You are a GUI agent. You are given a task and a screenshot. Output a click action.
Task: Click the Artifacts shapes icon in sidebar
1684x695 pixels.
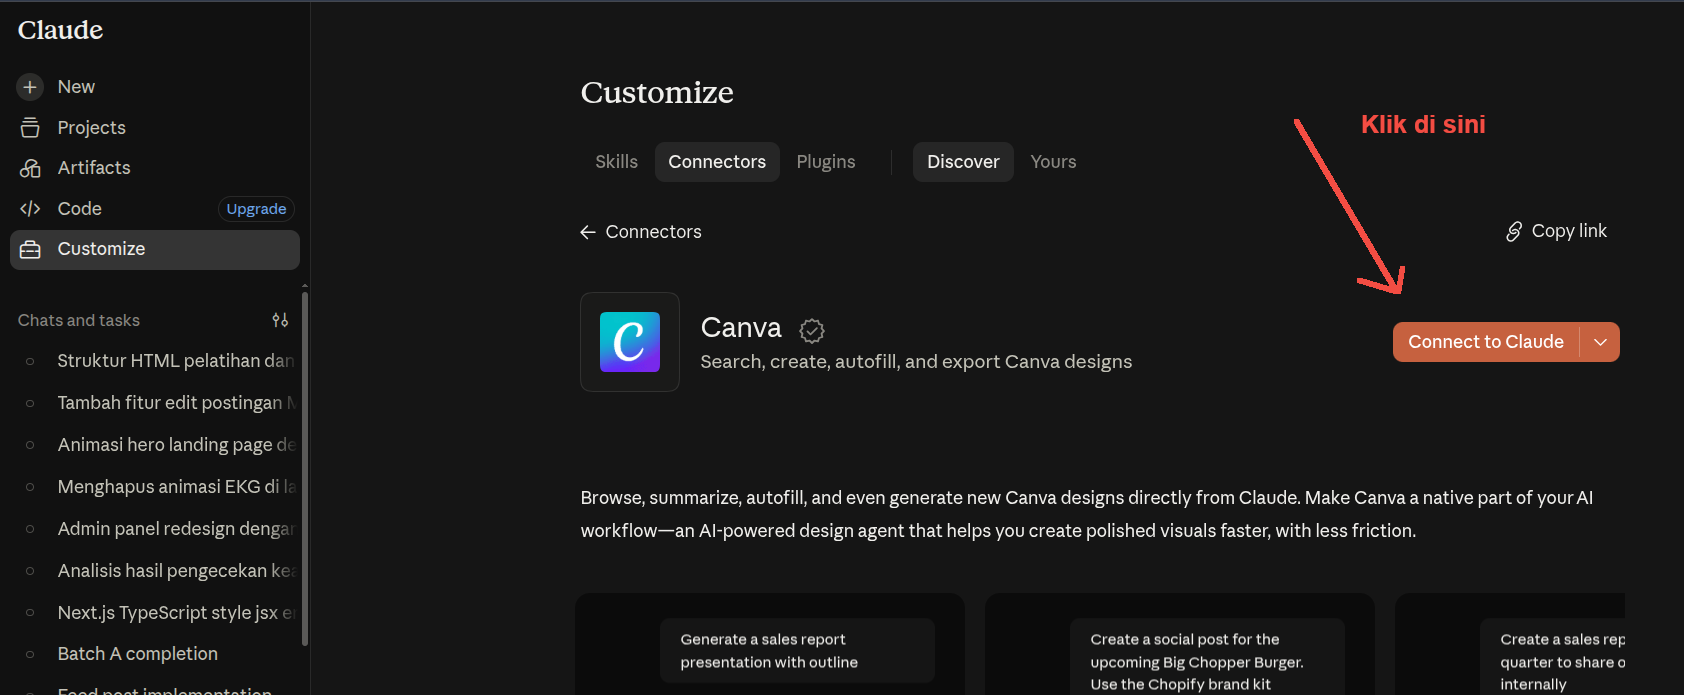(x=30, y=168)
